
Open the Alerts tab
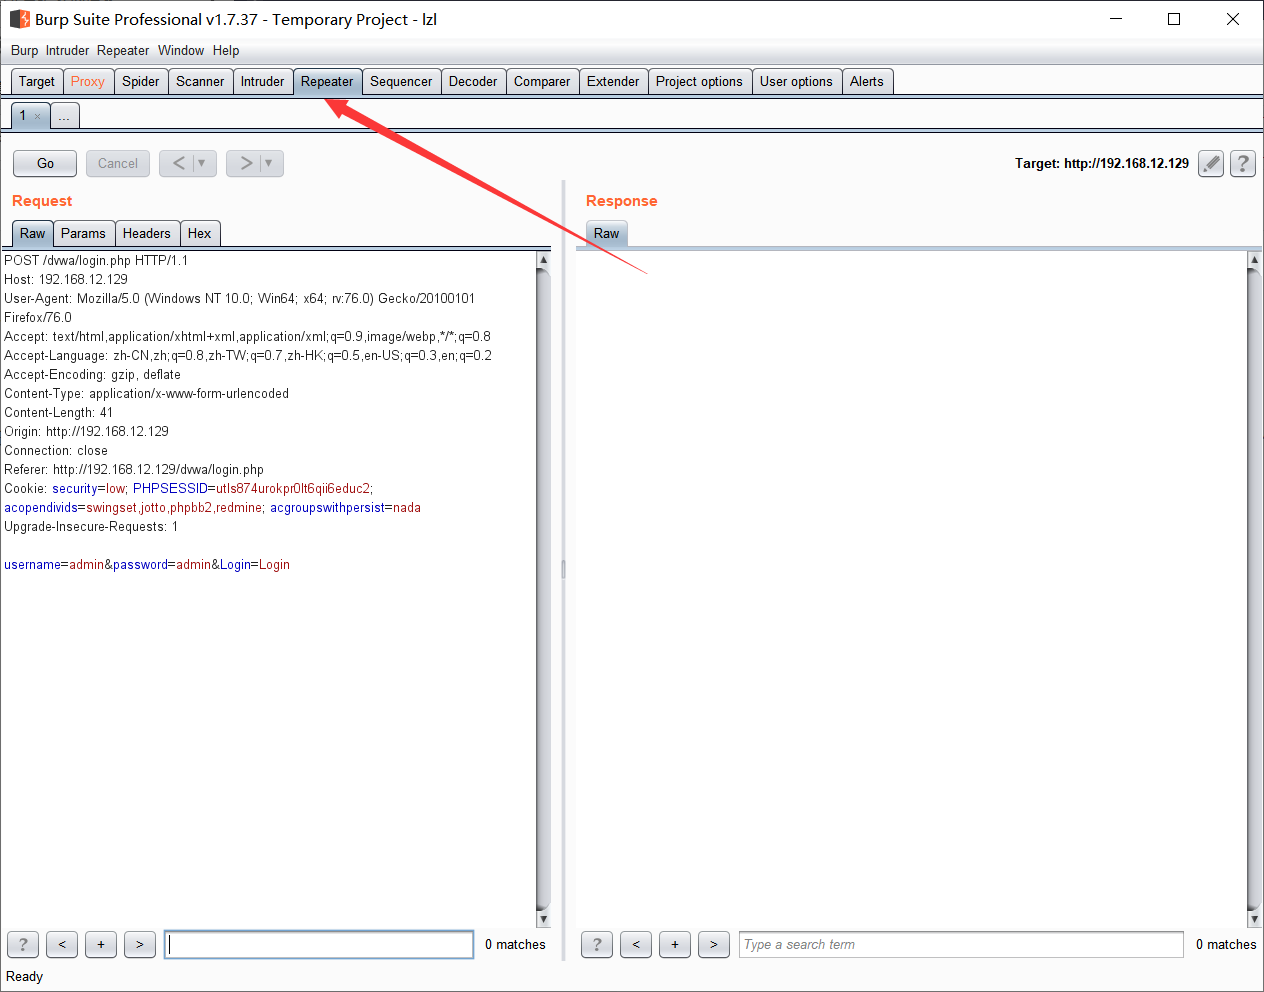[867, 81]
